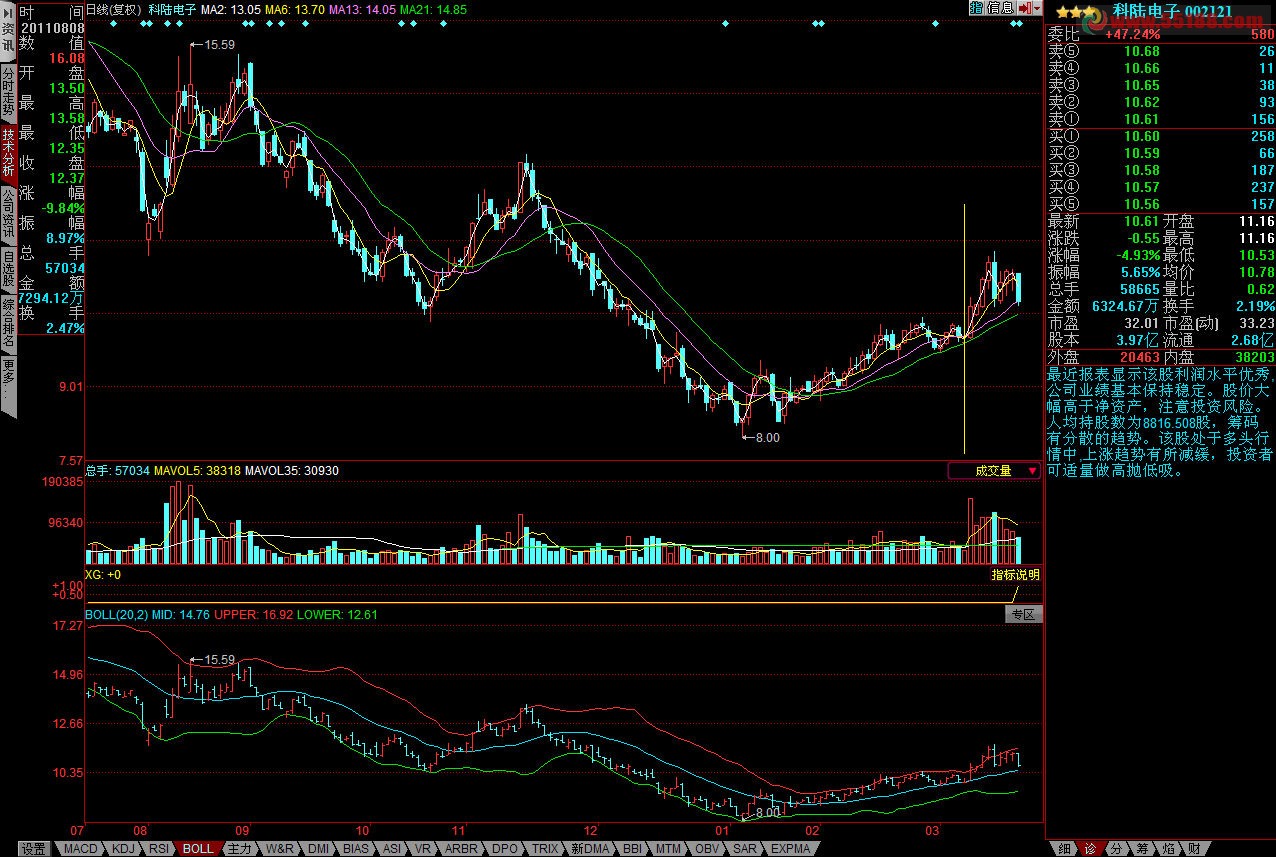Click the 焰 icon at bottom right
The width and height of the screenshot is (1276, 857).
pos(1167,848)
